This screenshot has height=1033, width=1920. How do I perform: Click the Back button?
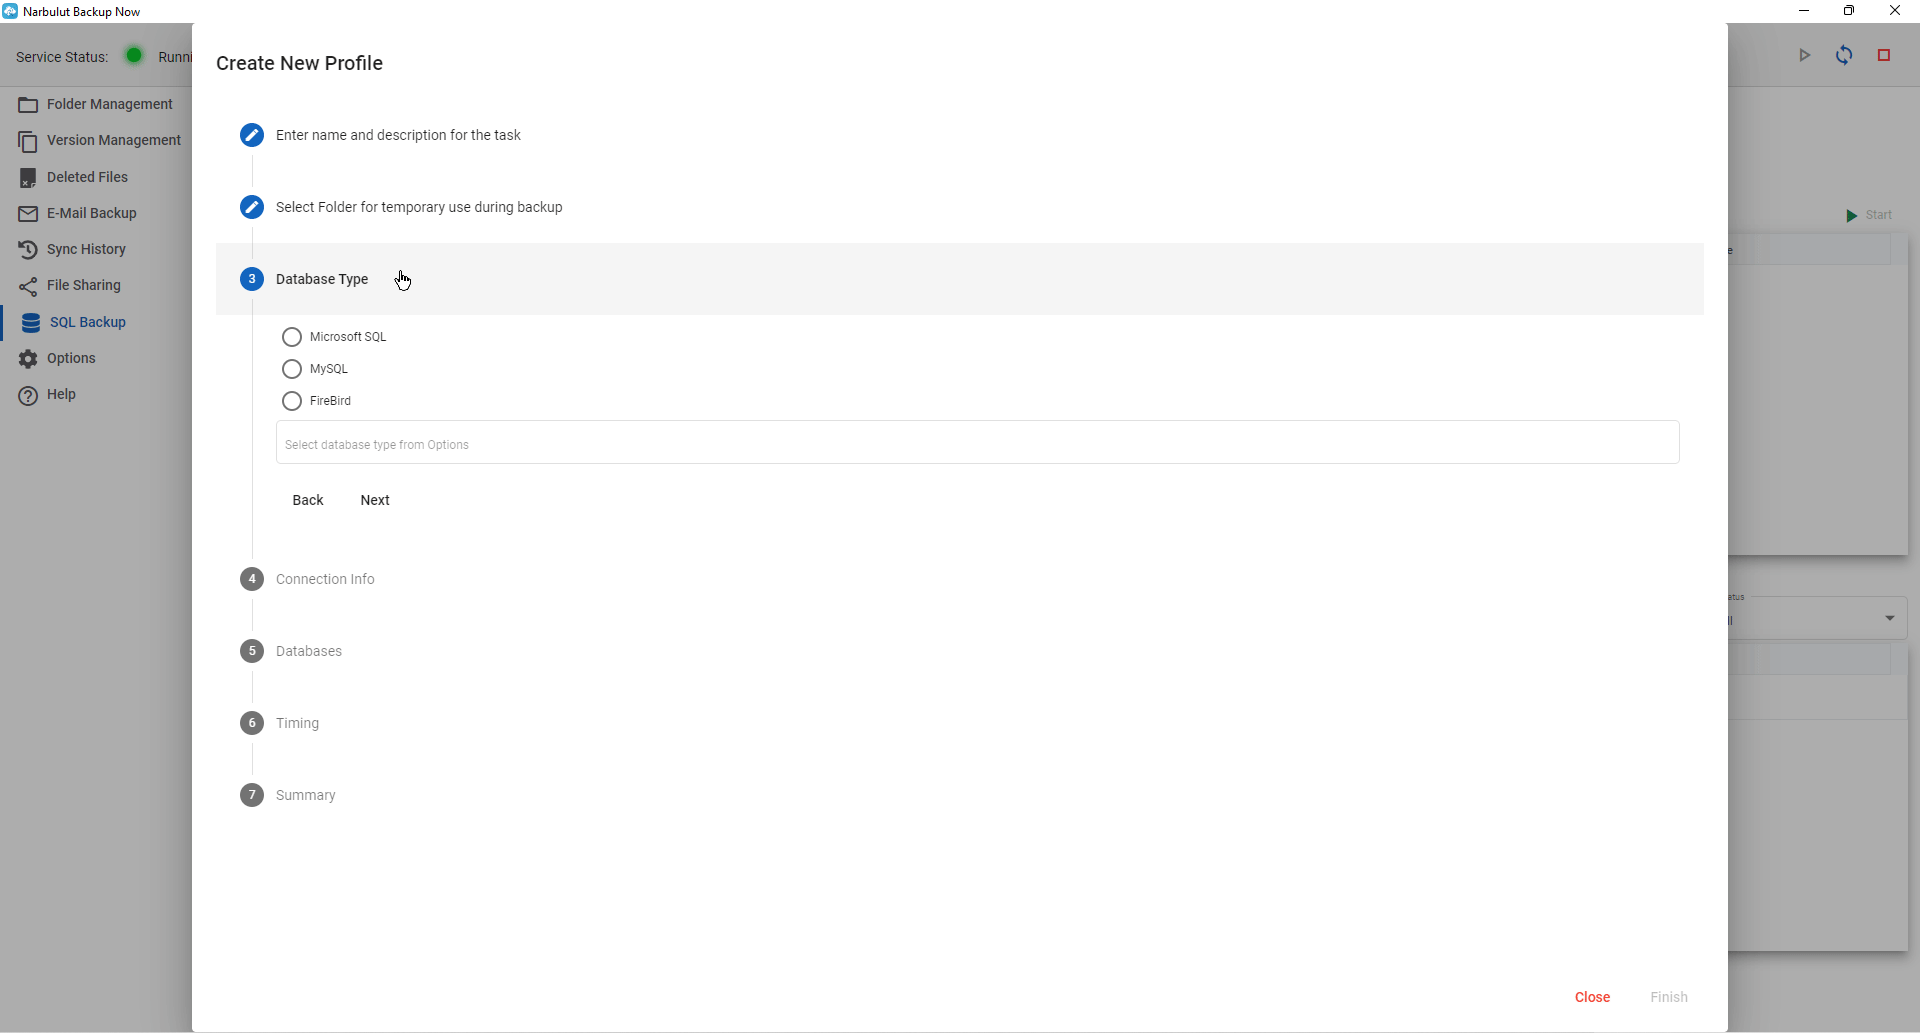coord(308,500)
